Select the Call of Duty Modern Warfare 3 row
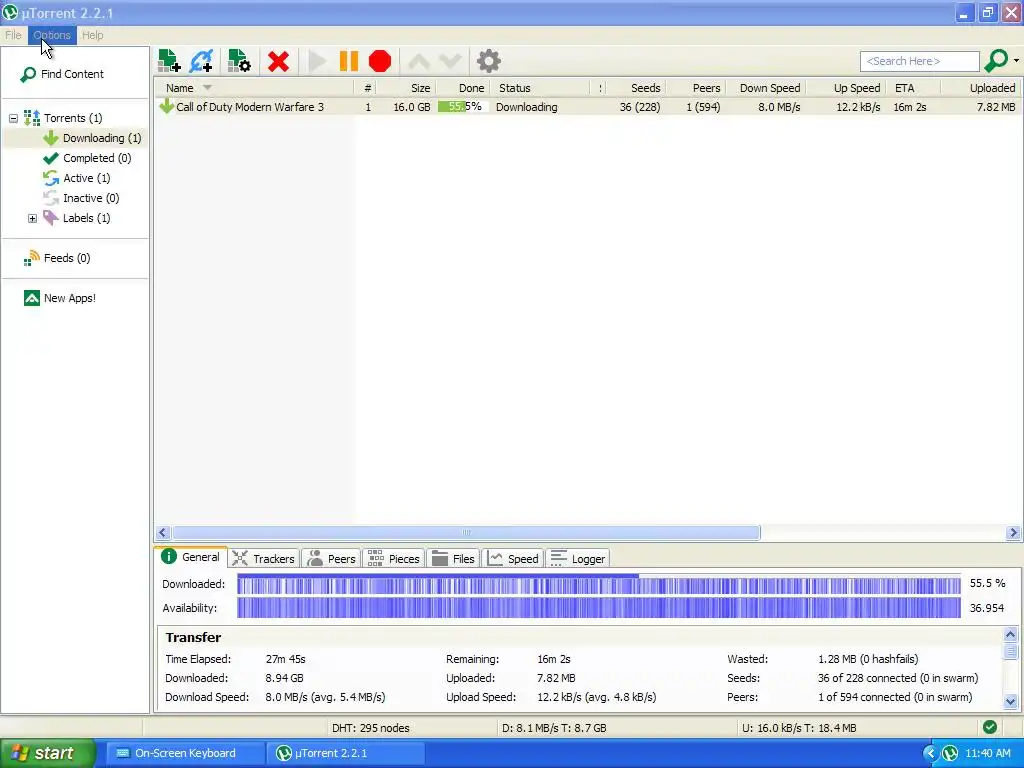Image resolution: width=1024 pixels, height=768 pixels. point(586,107)
